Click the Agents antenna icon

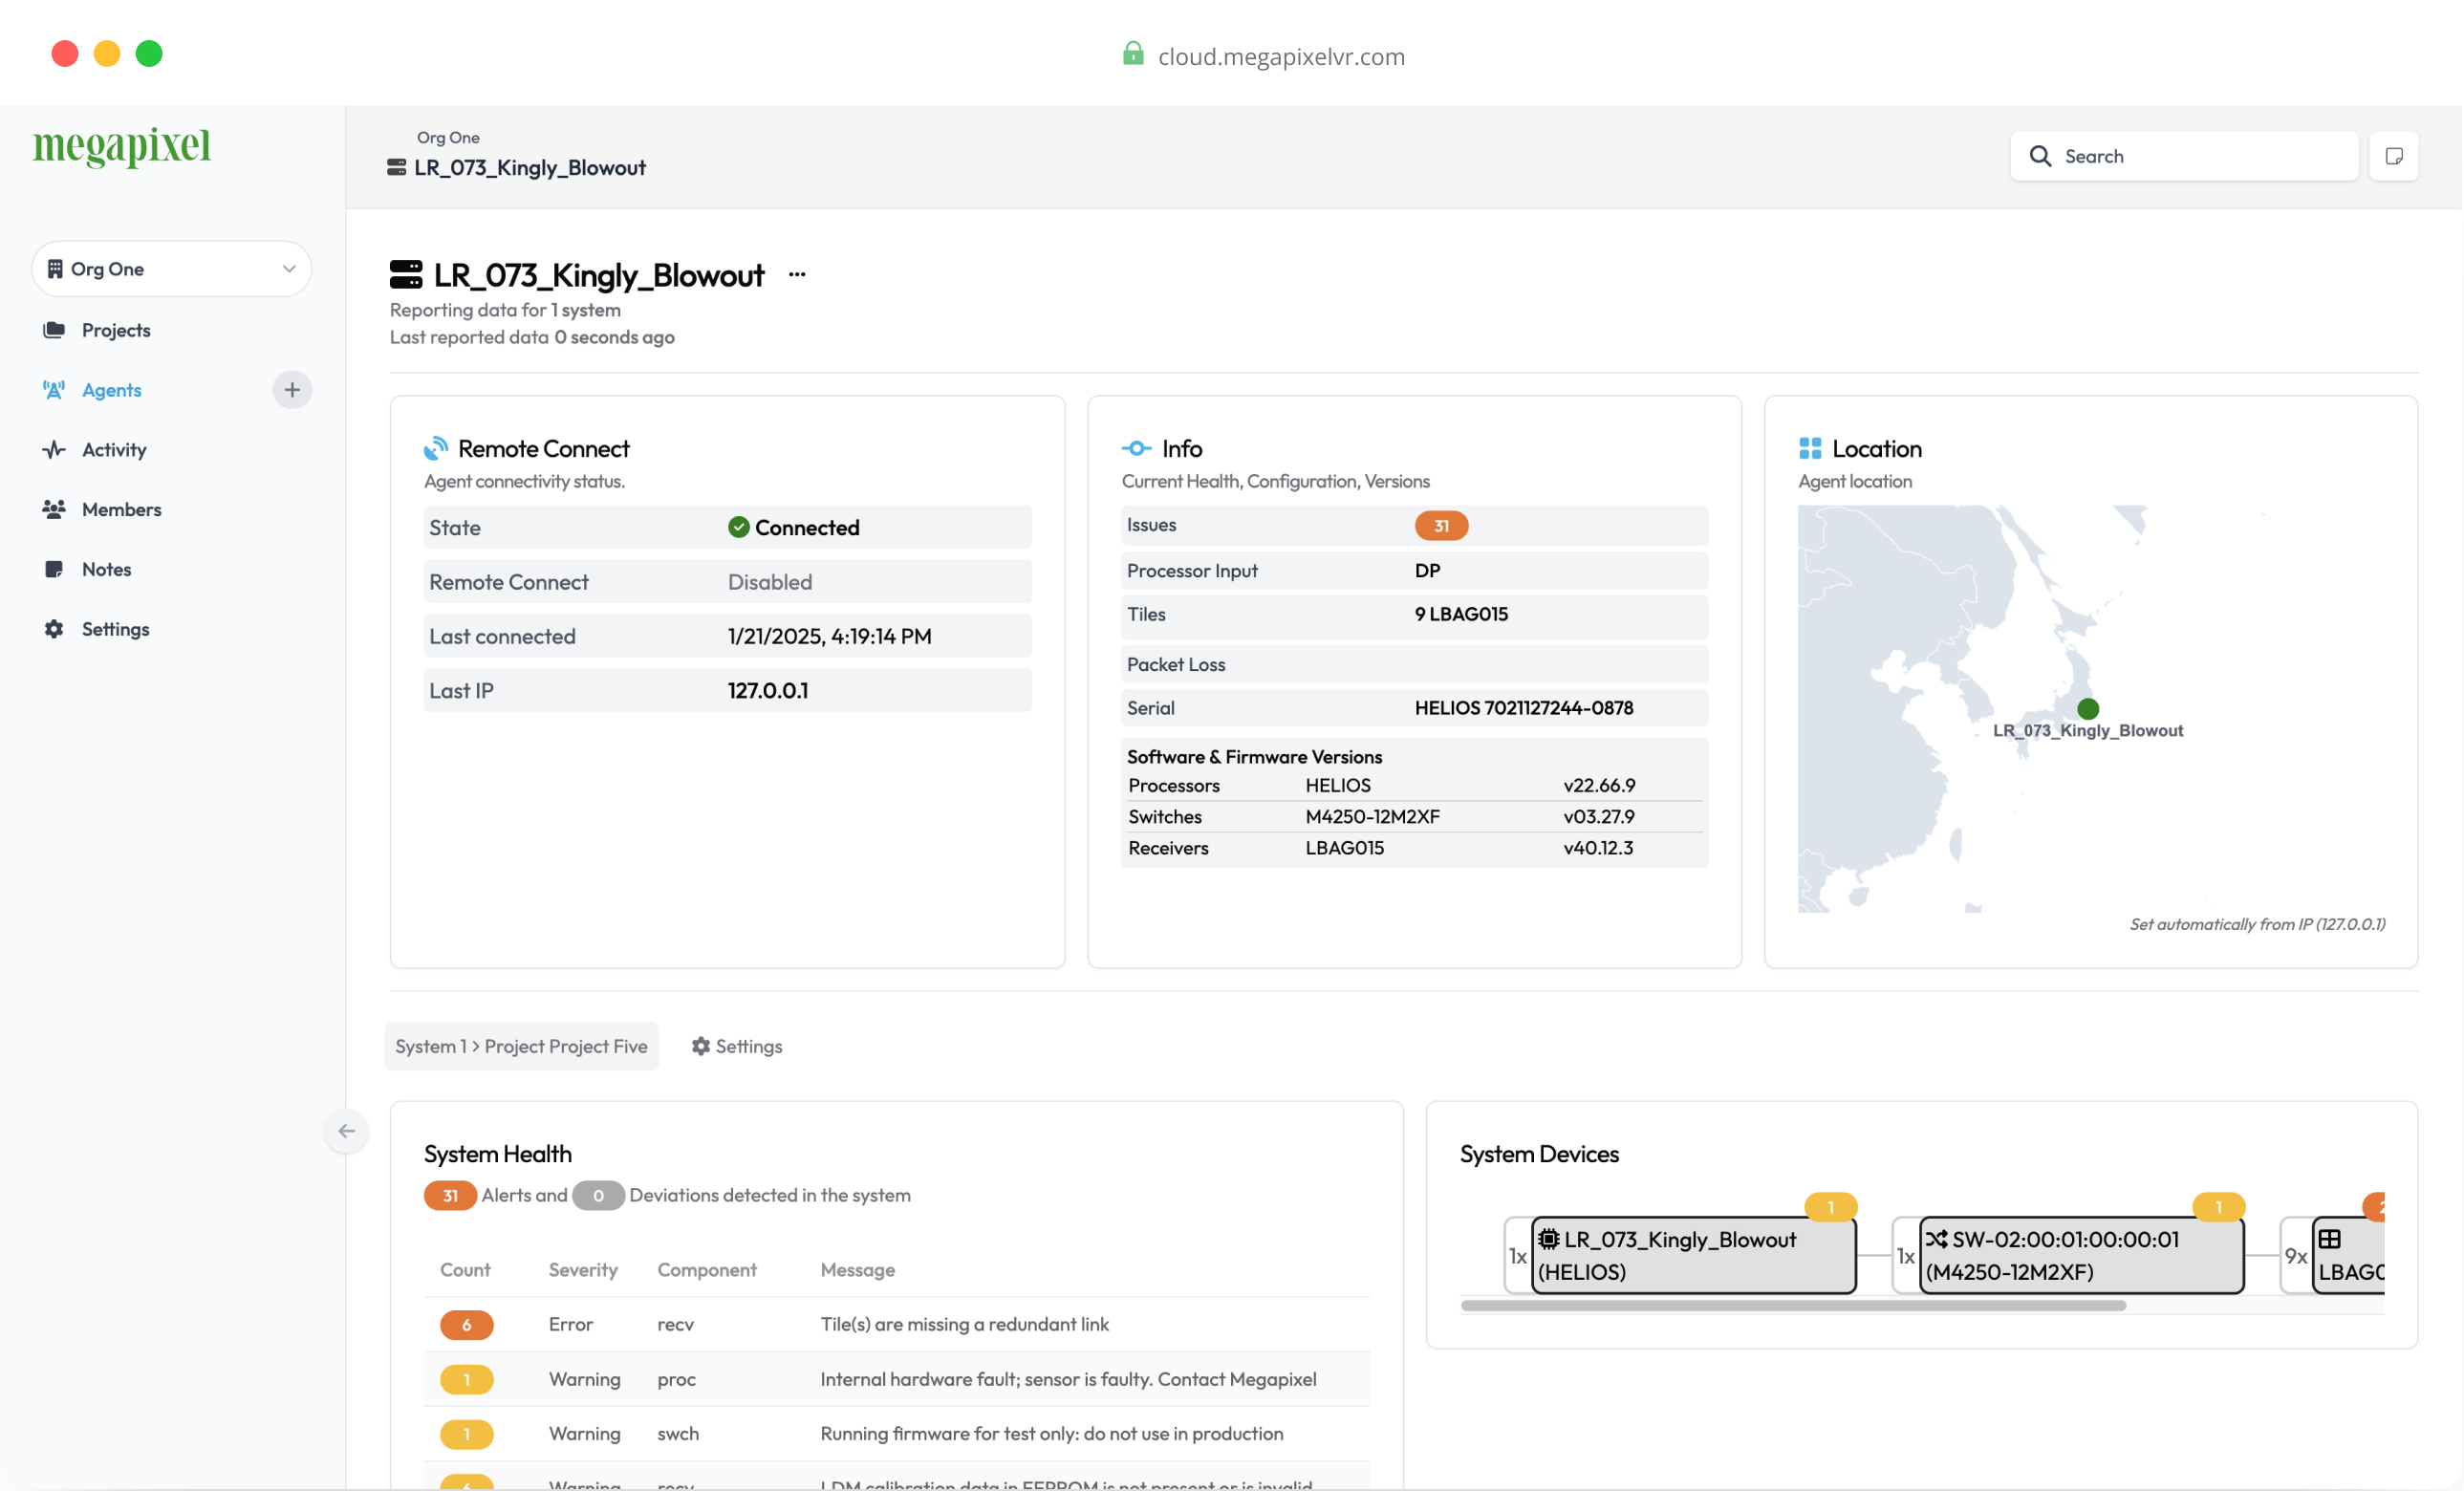(54, 390)
